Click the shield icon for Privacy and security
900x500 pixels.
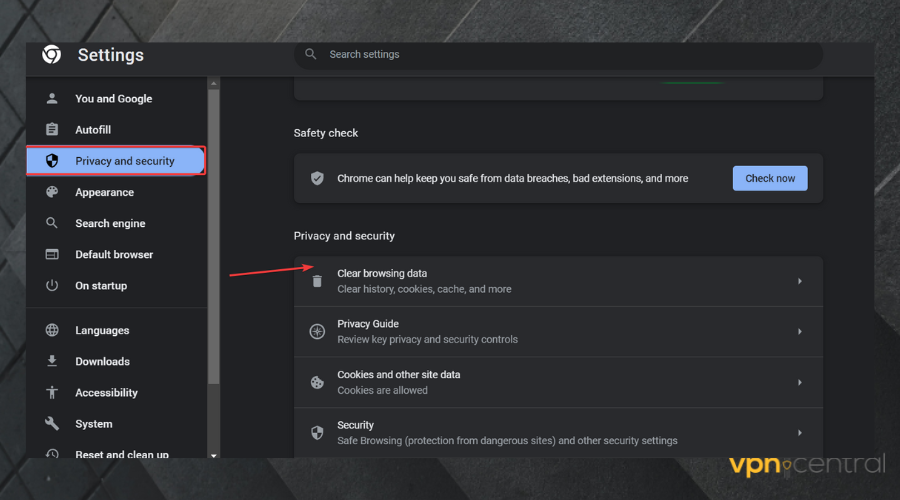point(52,161)
